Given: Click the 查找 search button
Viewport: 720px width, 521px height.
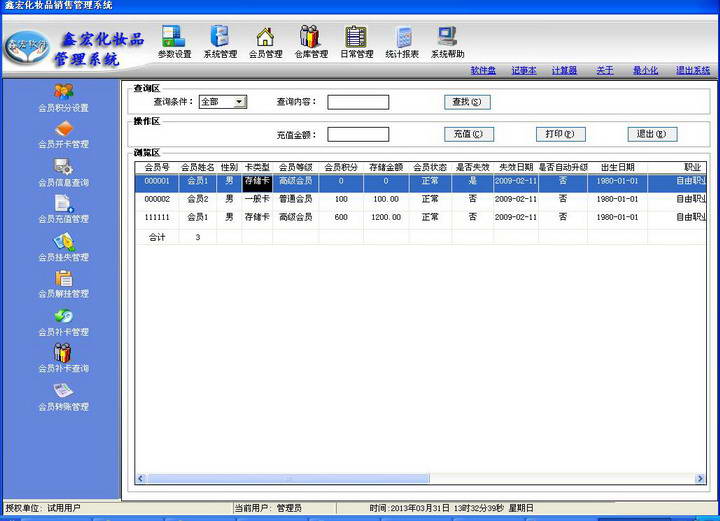Looking at the screenshot, I should tap(467, 102).
